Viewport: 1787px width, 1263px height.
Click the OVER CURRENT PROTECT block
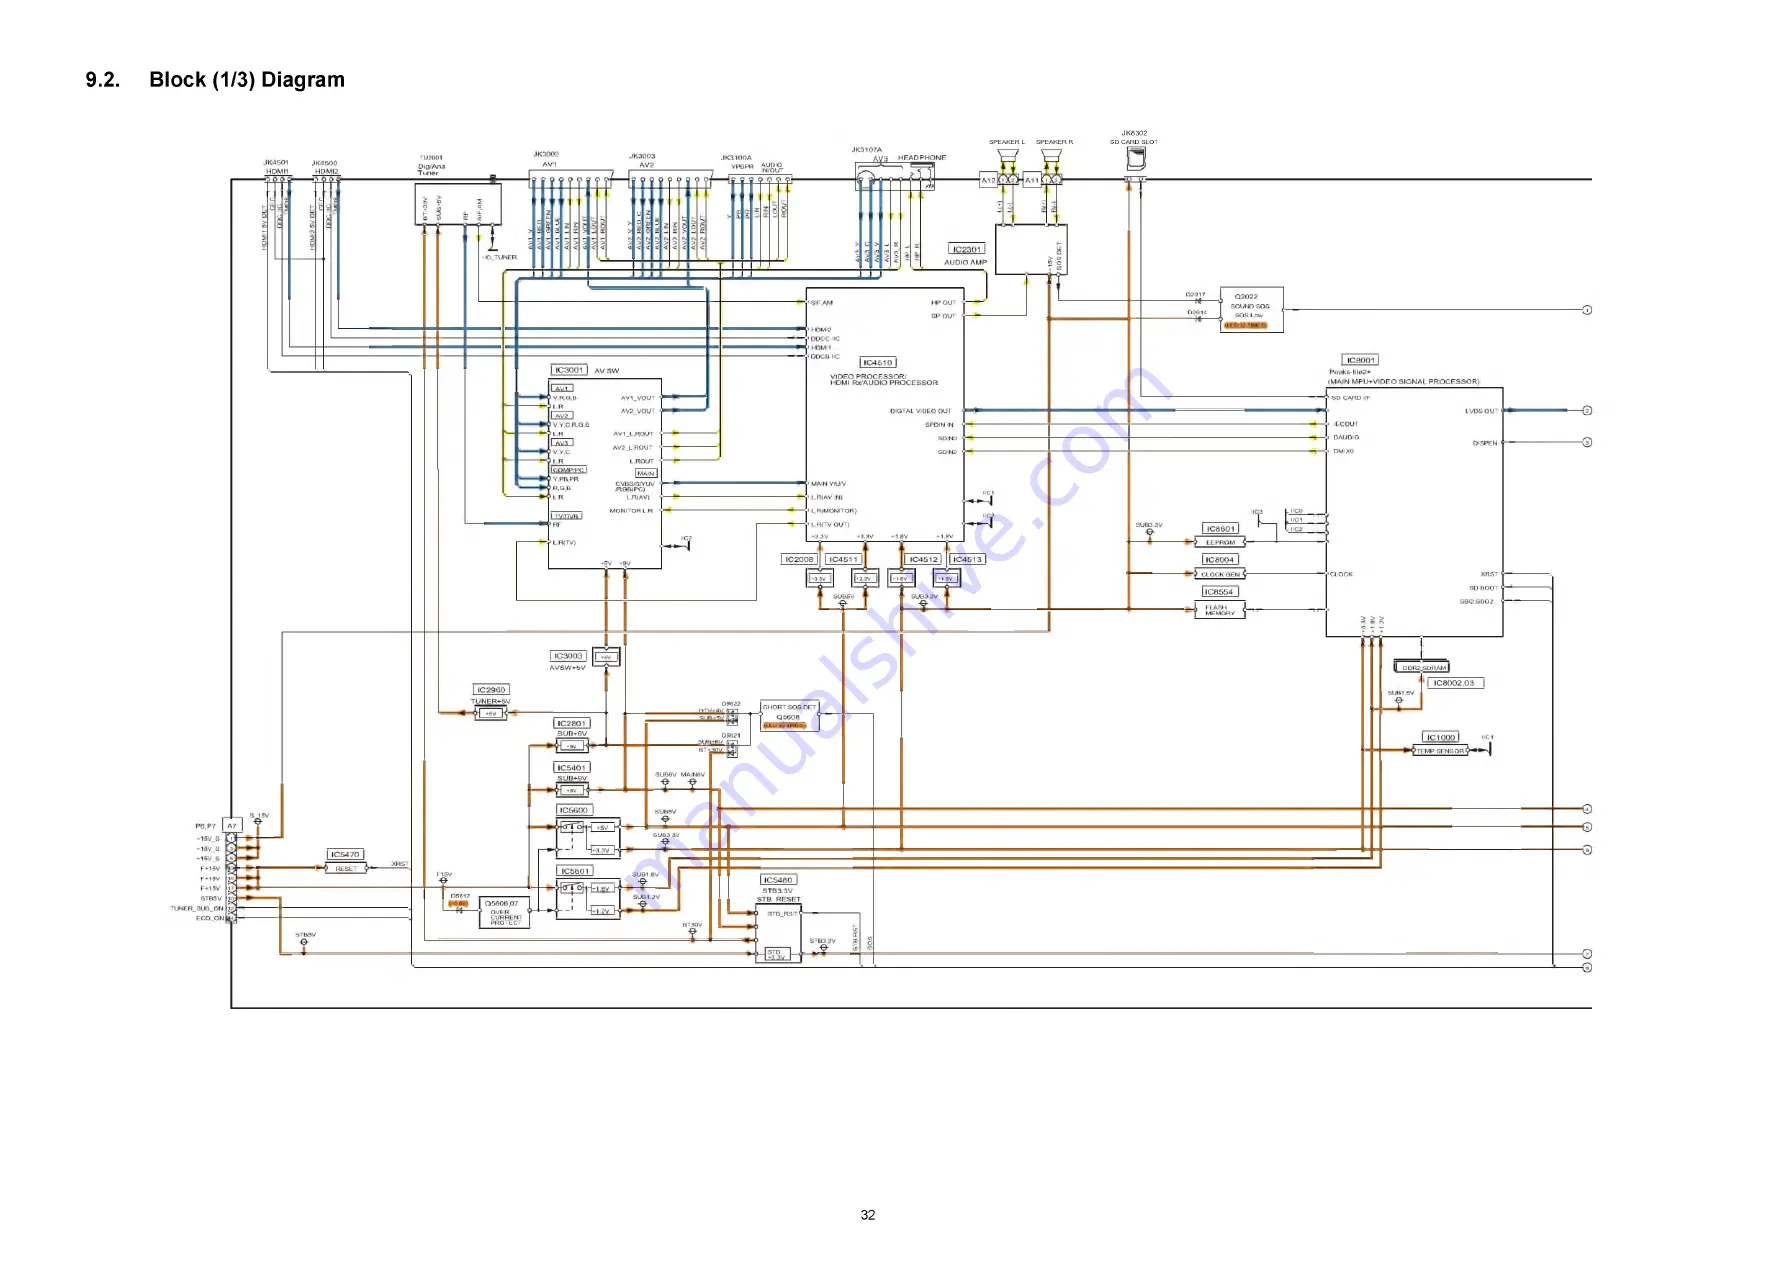click(x=504, y=912)
